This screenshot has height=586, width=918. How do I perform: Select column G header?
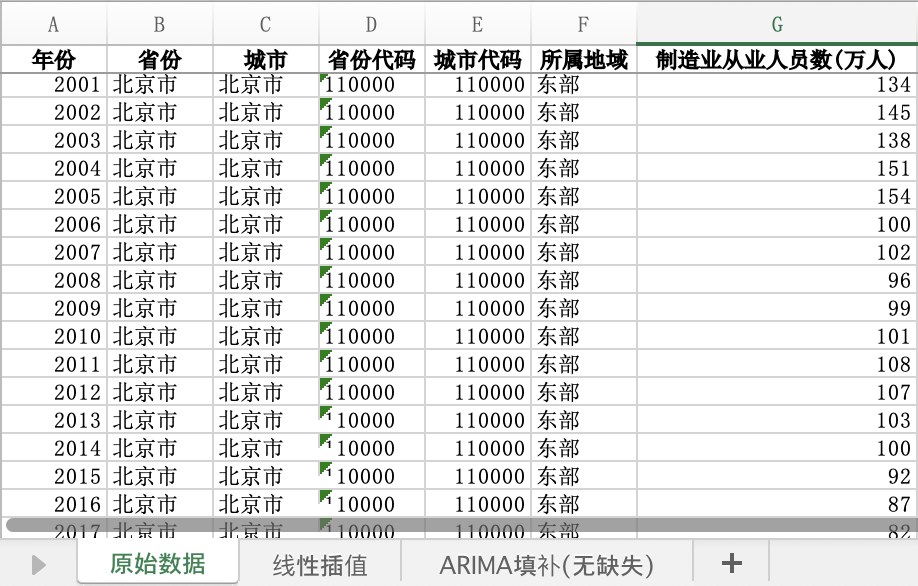(x=777, y=24)
